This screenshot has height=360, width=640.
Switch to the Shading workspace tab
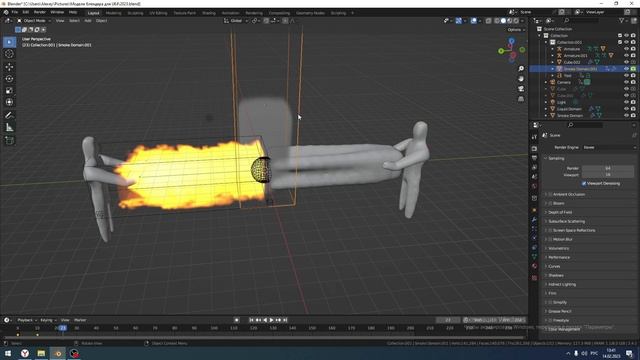(x=209, y=13)
